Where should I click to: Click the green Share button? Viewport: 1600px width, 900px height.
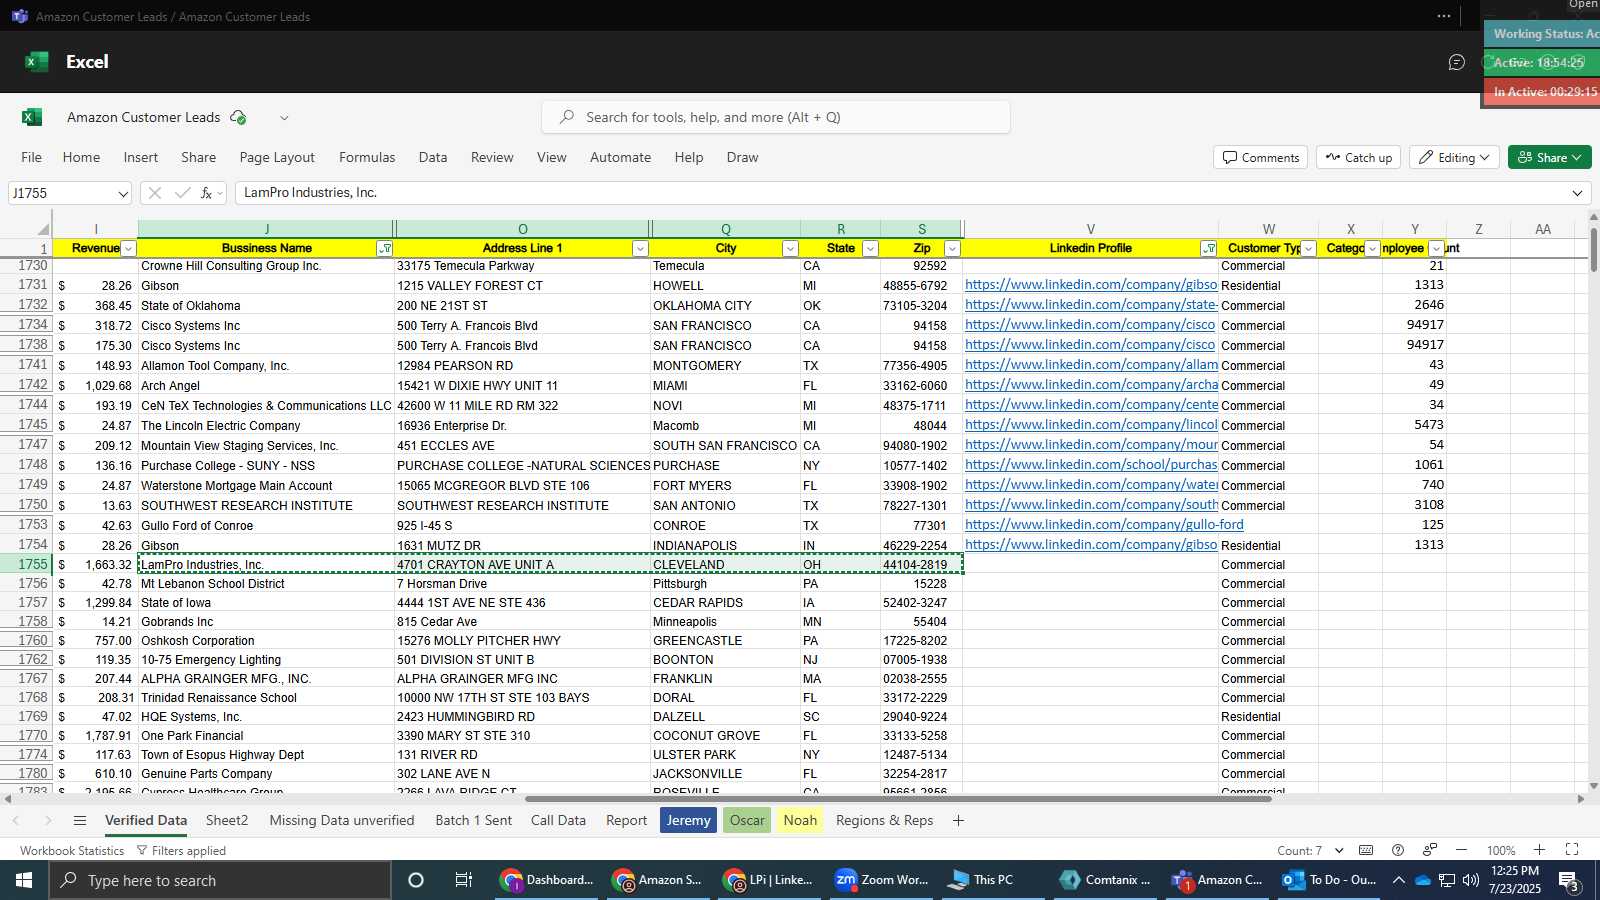1550,157
